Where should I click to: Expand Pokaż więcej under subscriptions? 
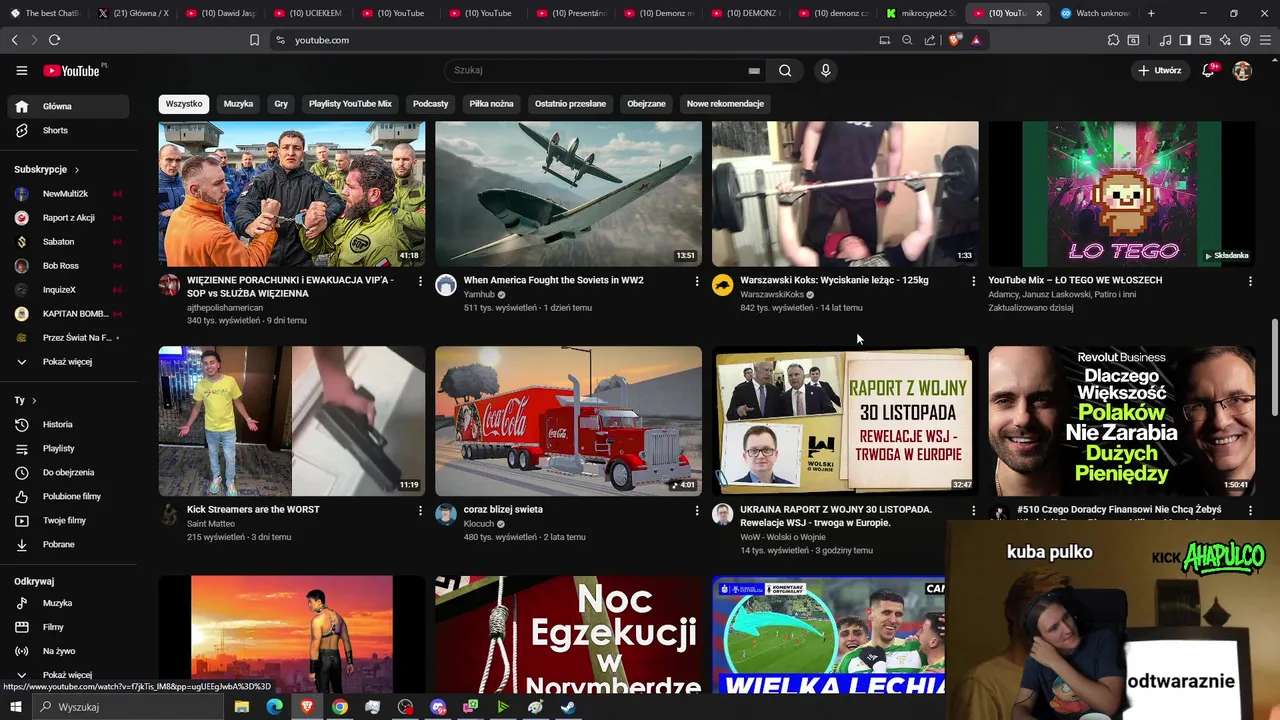point(66,362)
